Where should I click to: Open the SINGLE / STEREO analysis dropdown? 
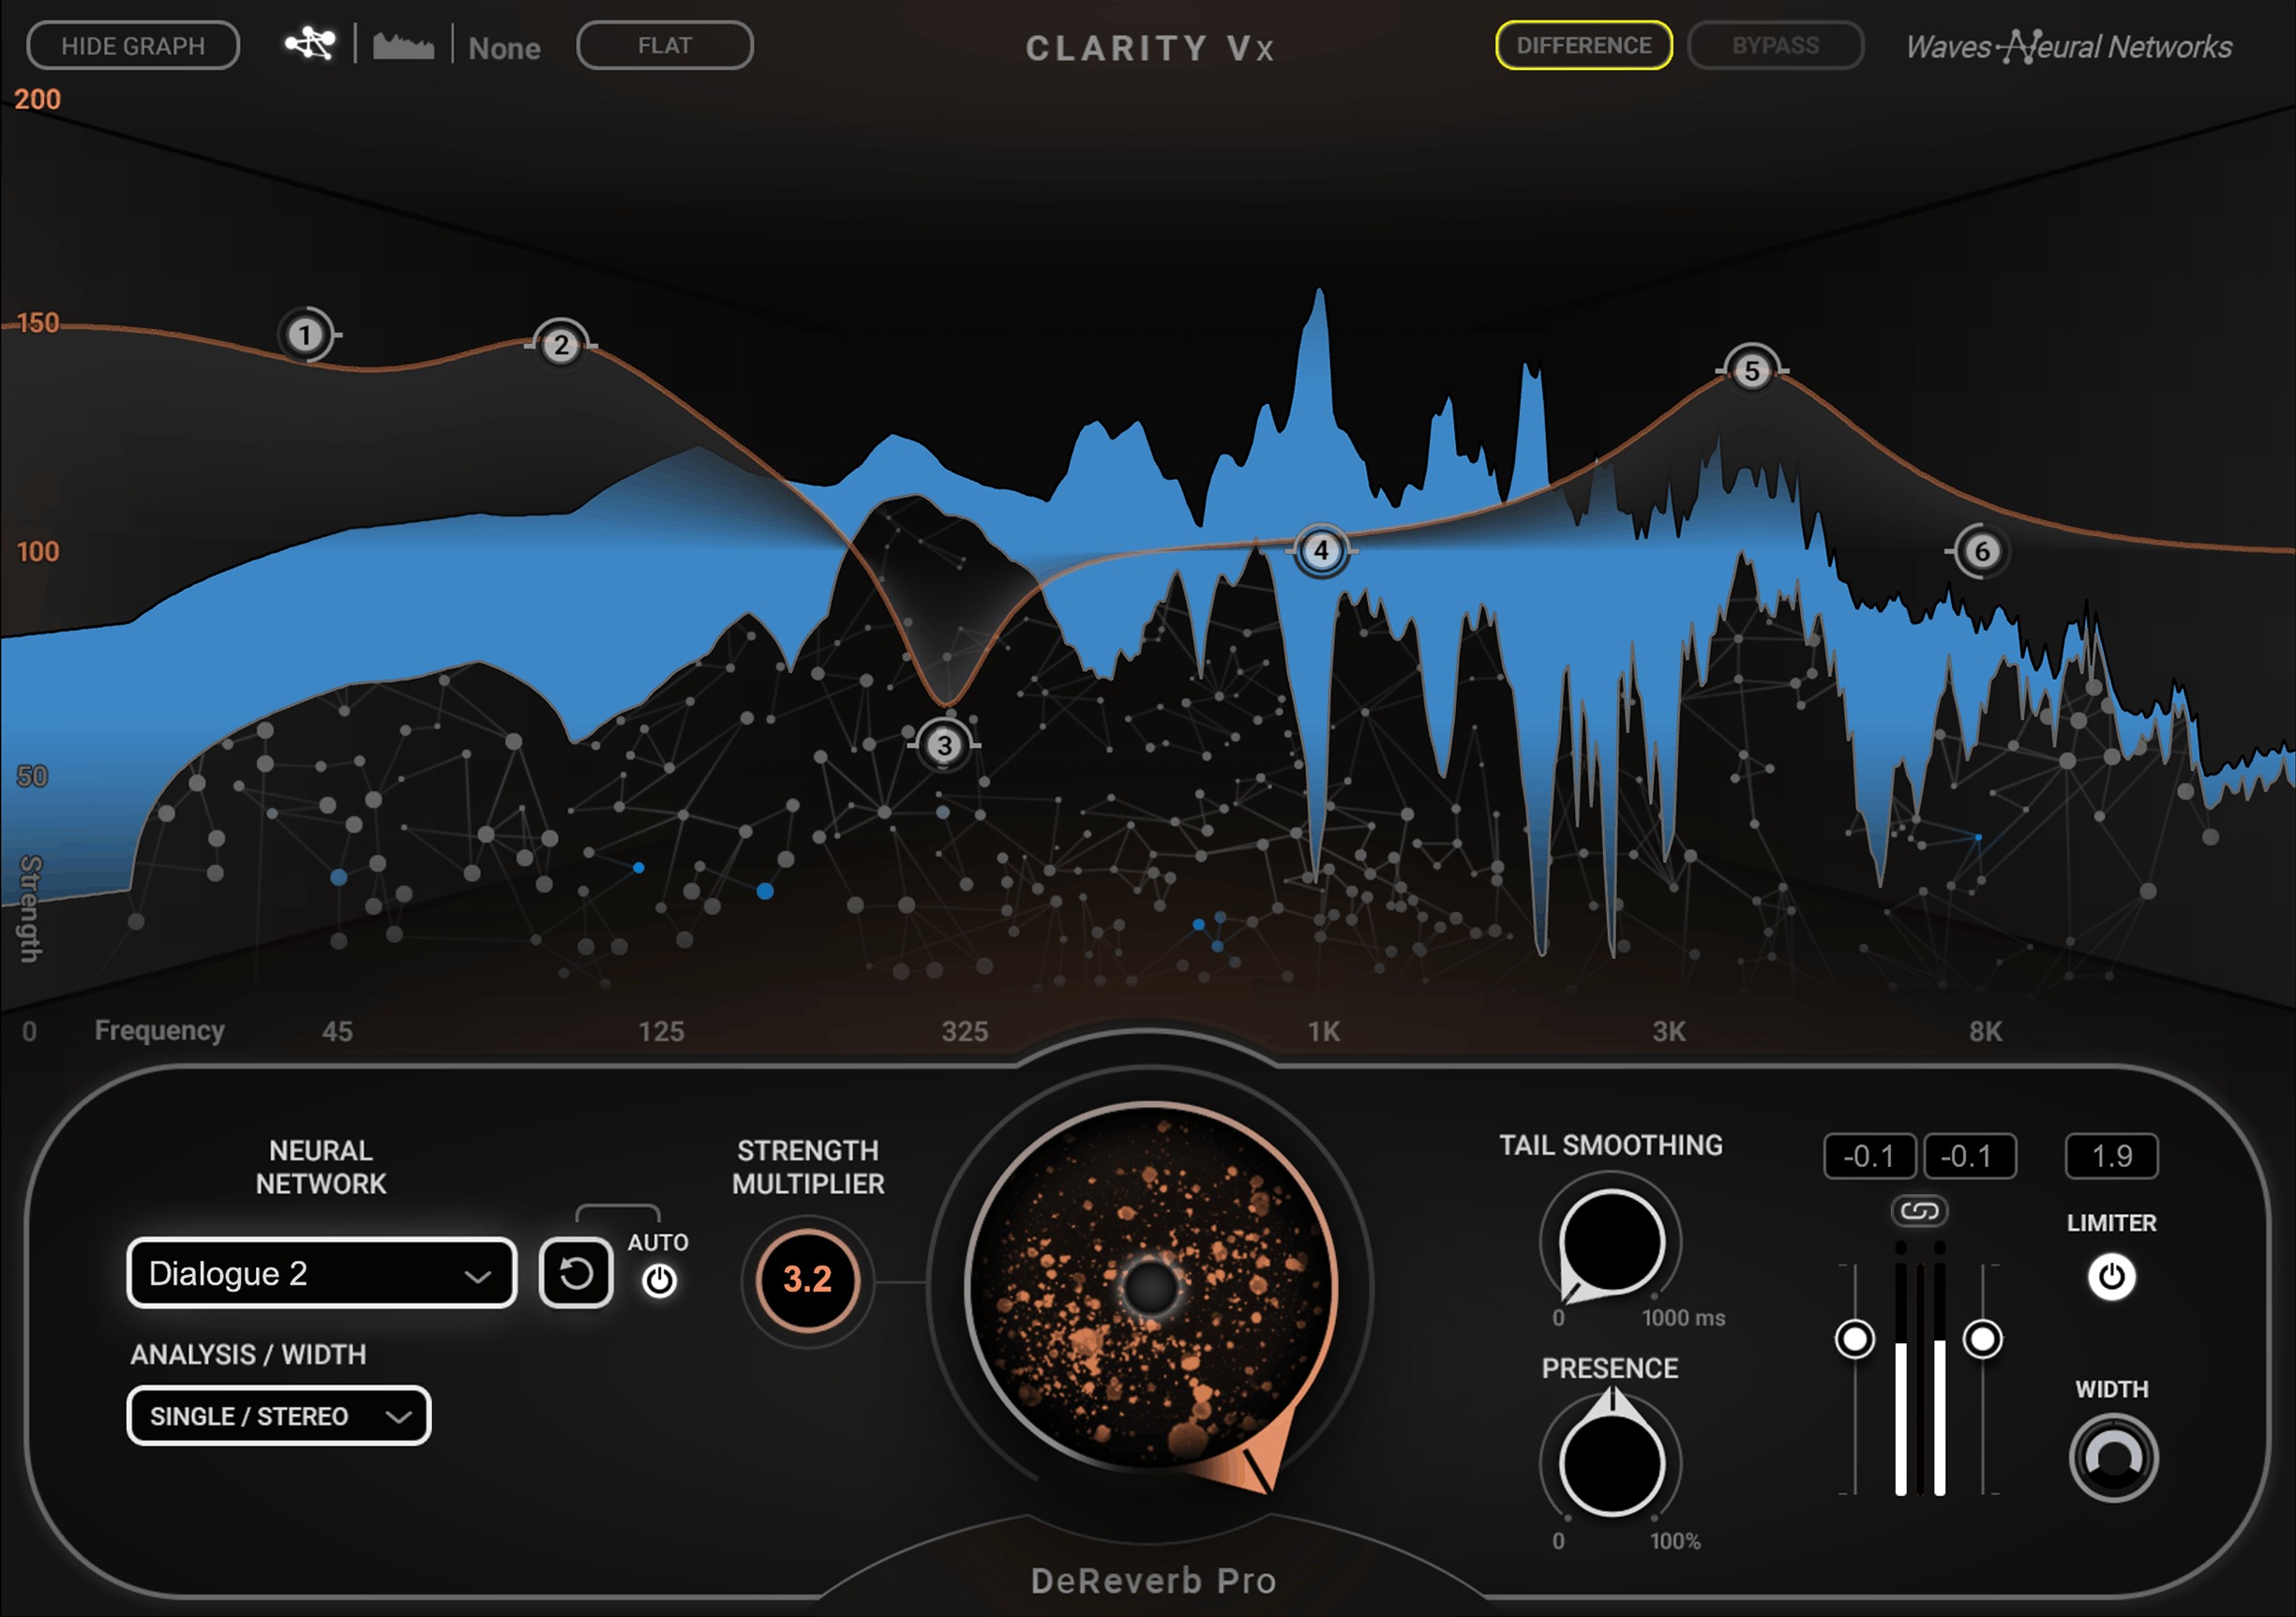coord(279,1416)
